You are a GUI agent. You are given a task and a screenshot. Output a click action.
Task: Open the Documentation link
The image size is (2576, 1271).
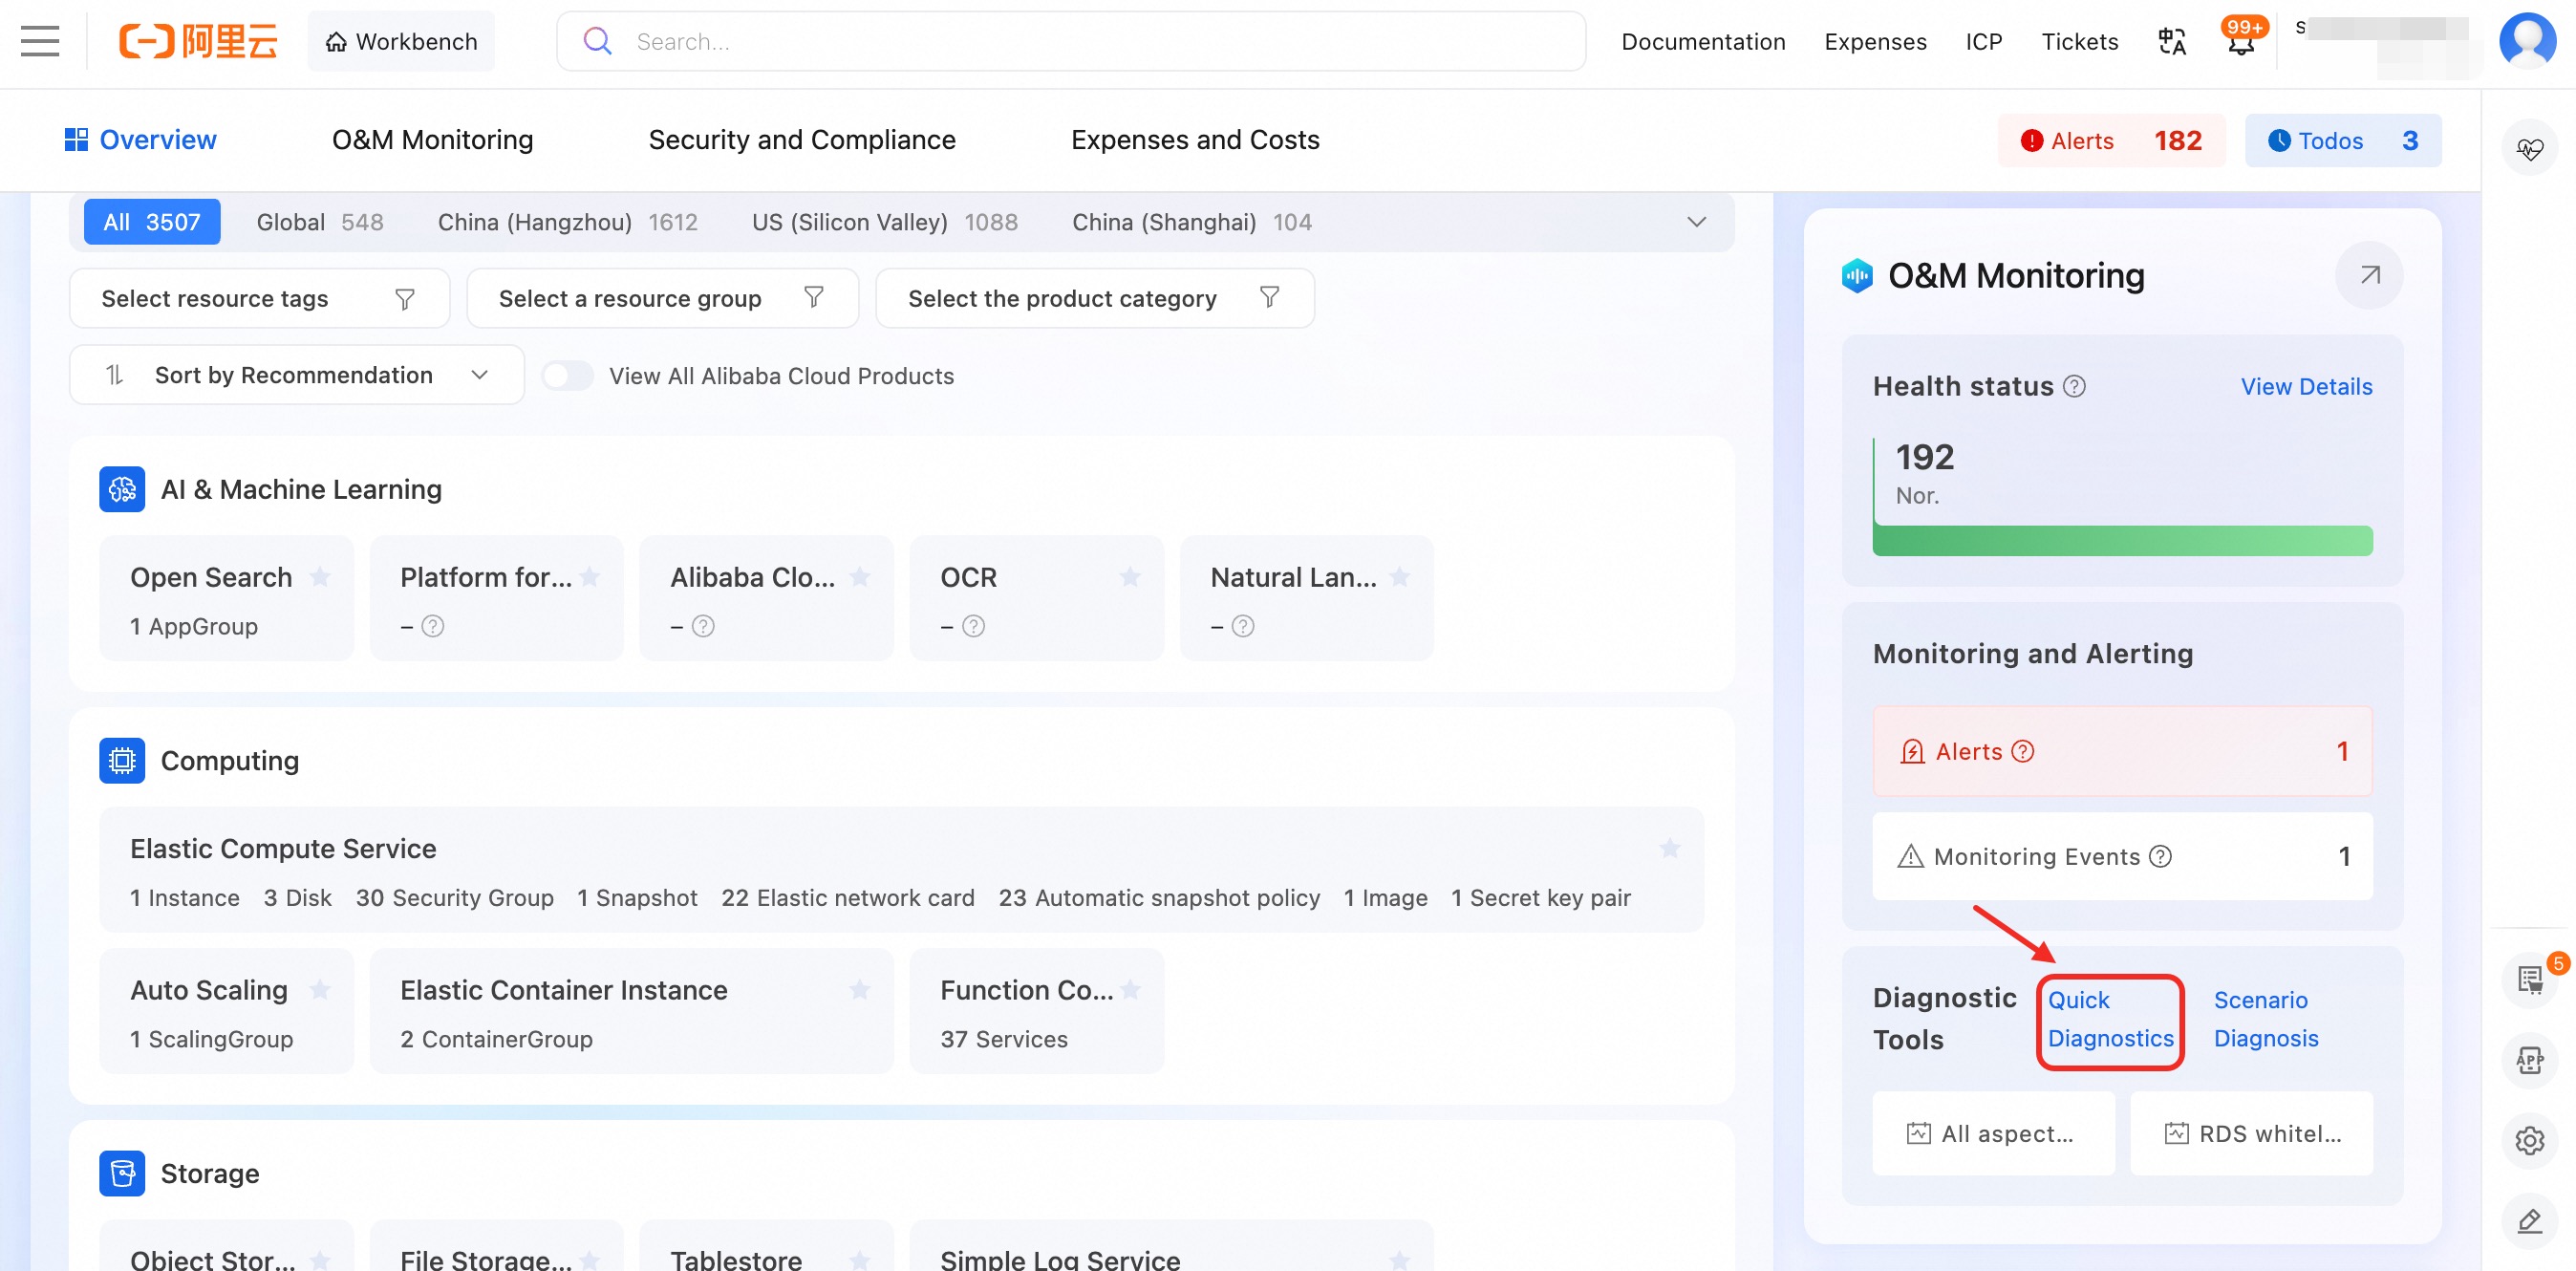[1703, 41]
